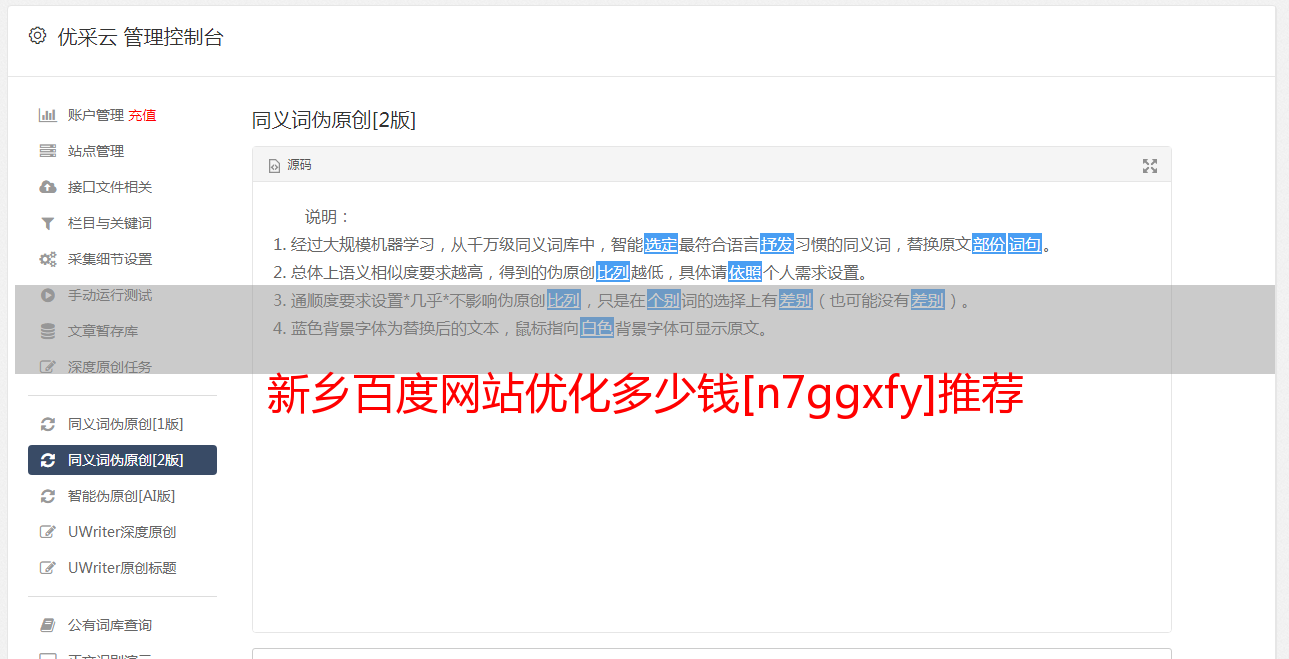Click the settings gear icon beside 优采云

coord(37,37)
